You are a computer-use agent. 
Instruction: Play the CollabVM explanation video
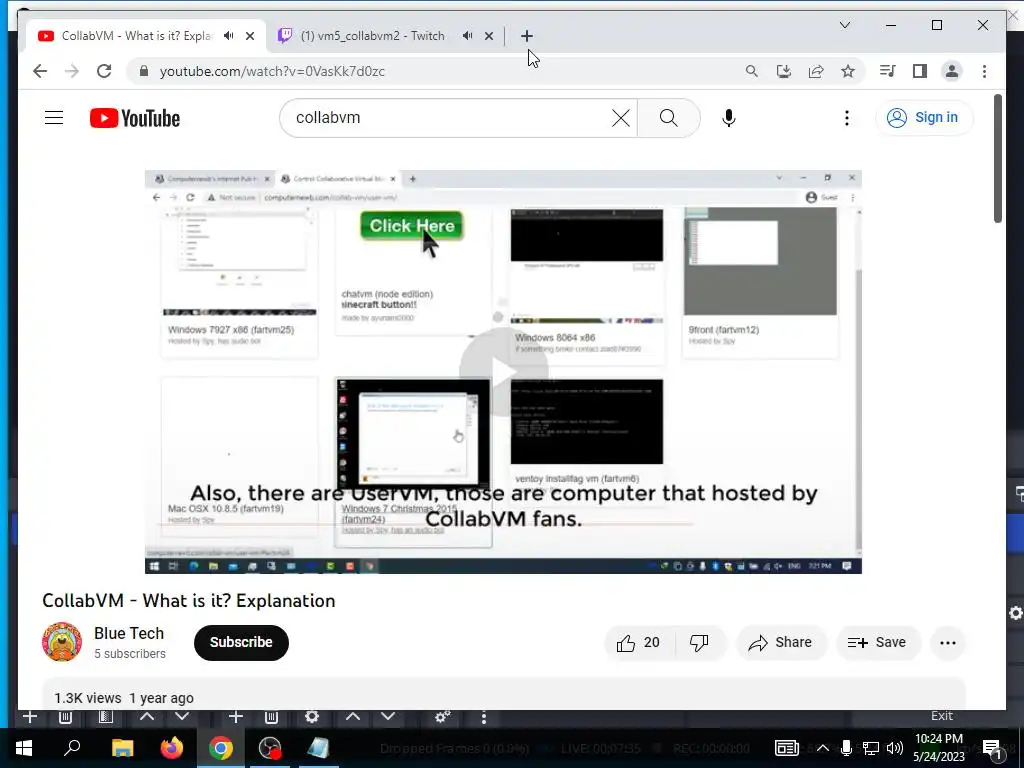(x=503, y=372)
